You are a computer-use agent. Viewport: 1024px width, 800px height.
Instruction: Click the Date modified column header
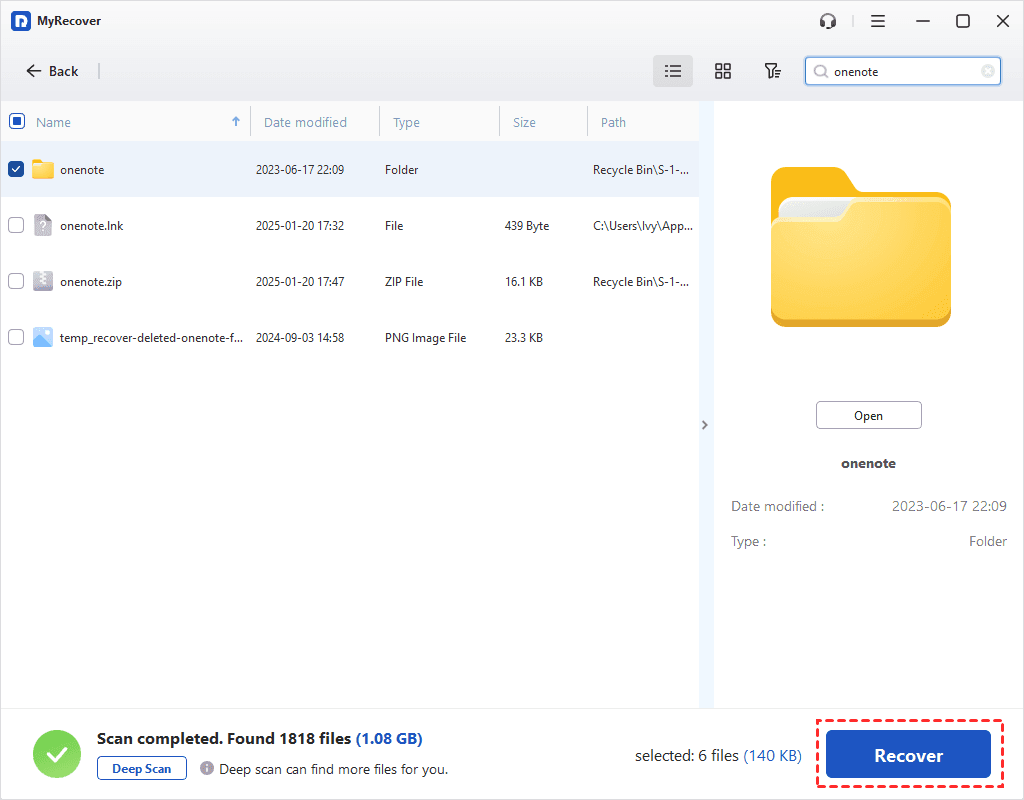tap(304, 121)
